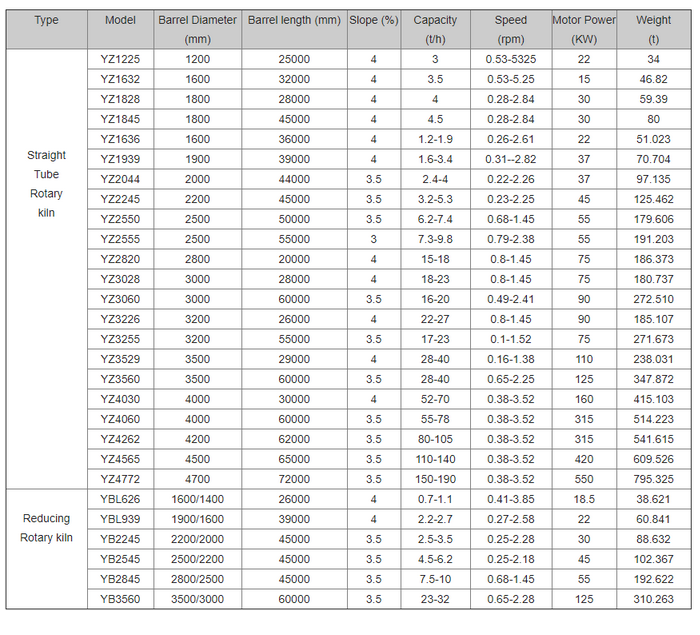Select the Weight (t) column header
Image resolution: width=700 pixels, height=635 pixels.
[654, 29]
